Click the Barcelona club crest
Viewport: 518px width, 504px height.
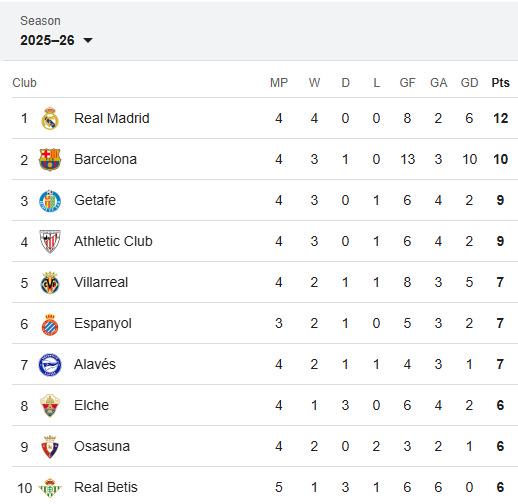(x=50, y=159)
